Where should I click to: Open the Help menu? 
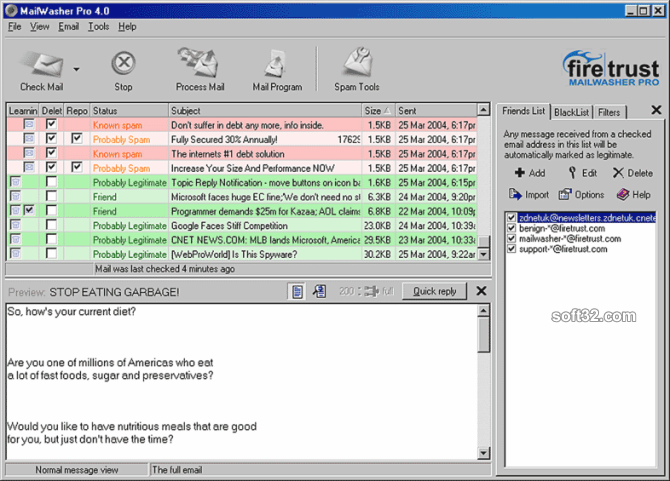127,27
